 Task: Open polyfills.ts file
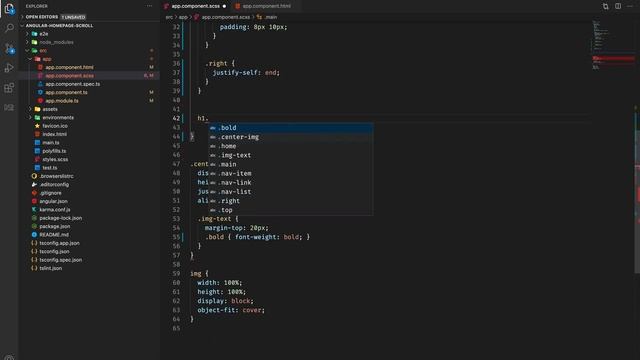(x=54, y=151)
